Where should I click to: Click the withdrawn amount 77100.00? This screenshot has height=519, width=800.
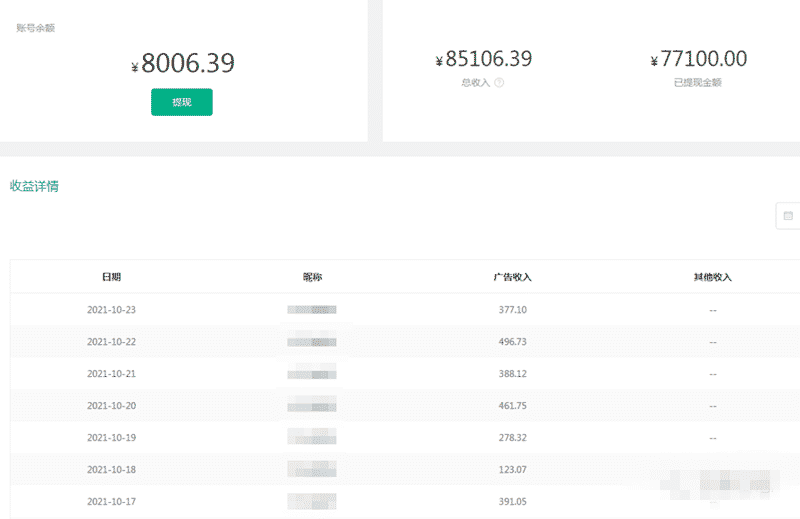pyautogui.click(x=699, y=59)
